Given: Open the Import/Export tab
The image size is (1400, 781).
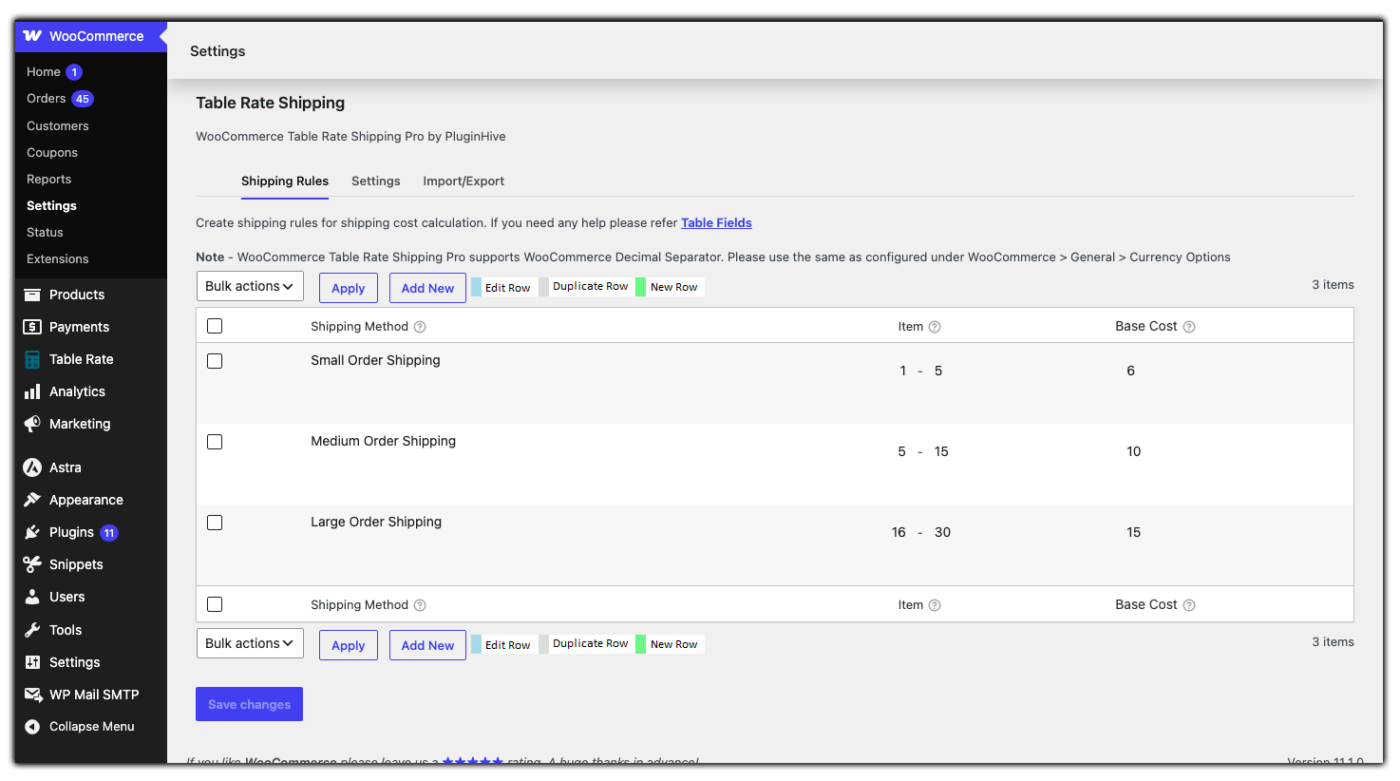Looking at the screenshot, I should (x=463, y=181).
